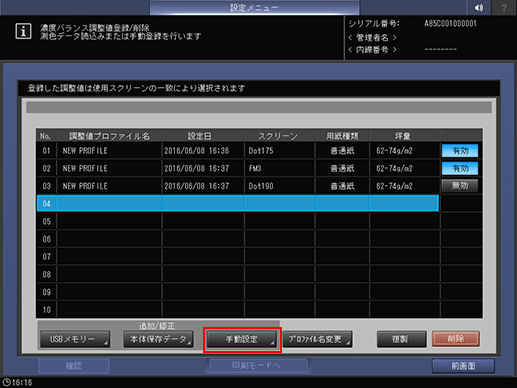Go back with 前画面 button
Viewport: 517px width, 388px height.
(463, 366)
